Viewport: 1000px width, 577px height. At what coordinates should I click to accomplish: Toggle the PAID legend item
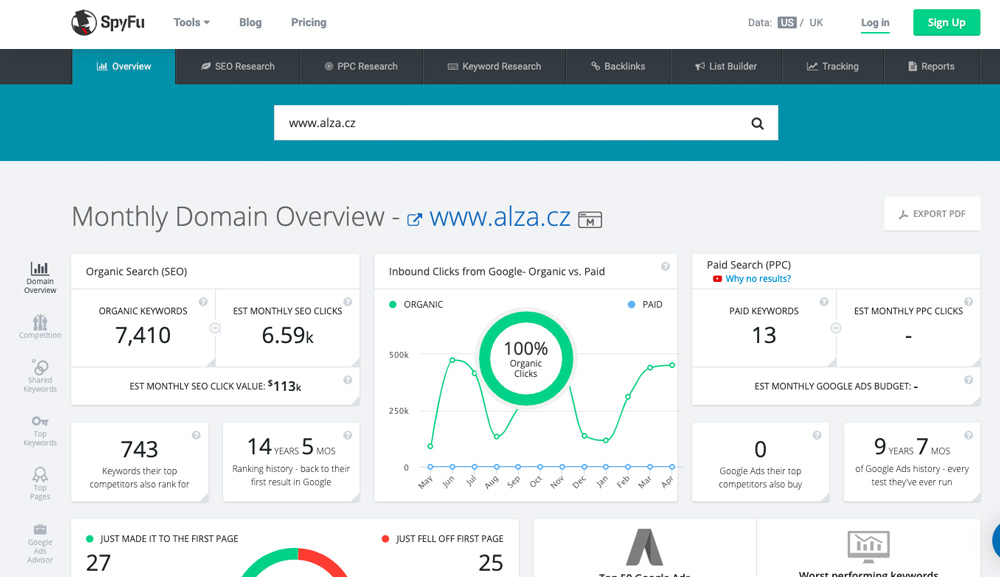click(645, 305)
